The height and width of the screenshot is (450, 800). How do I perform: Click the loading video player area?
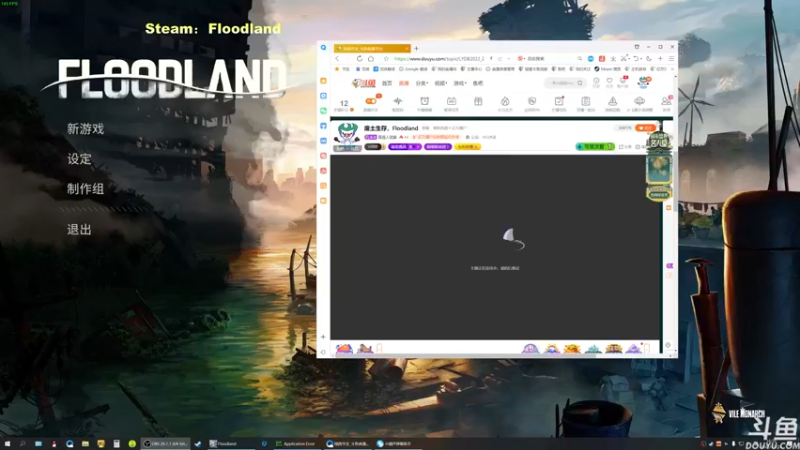tap(495, 246)
